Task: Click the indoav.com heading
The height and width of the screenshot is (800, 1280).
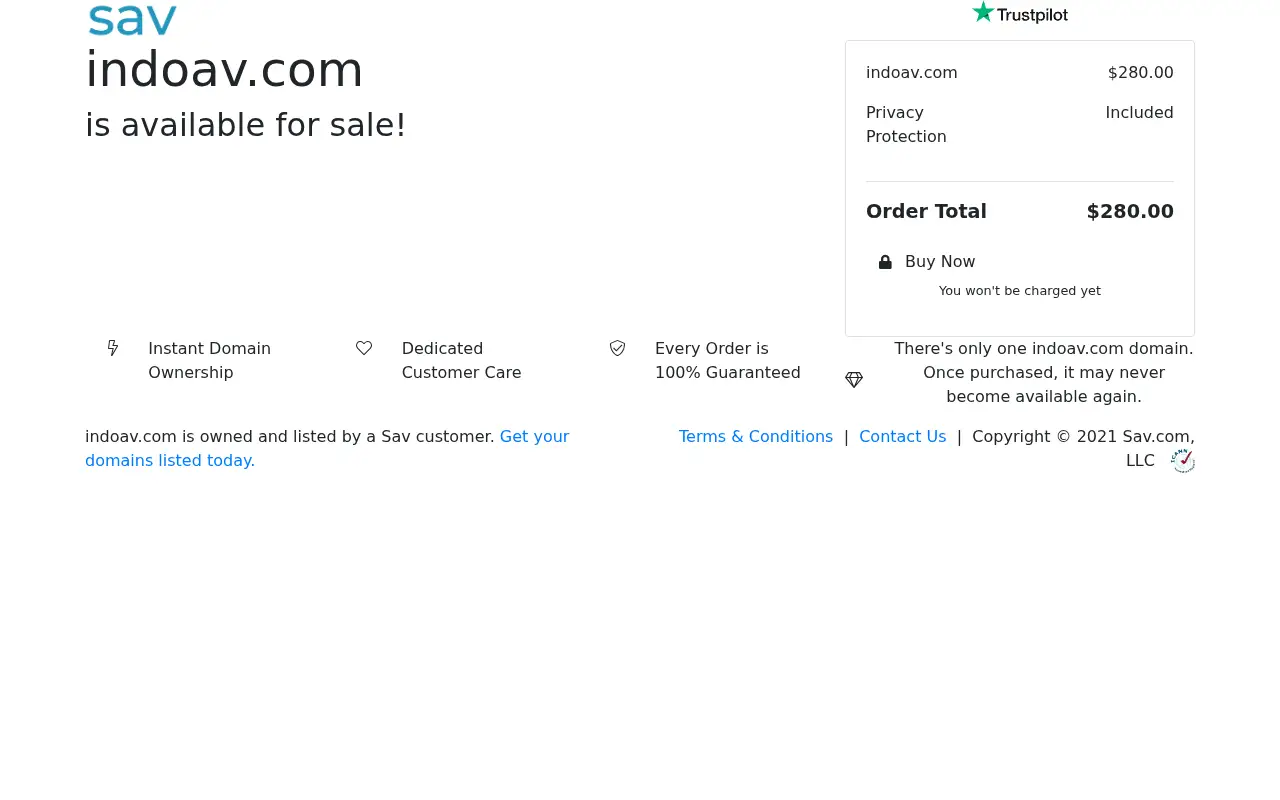Action: [224, 70]
